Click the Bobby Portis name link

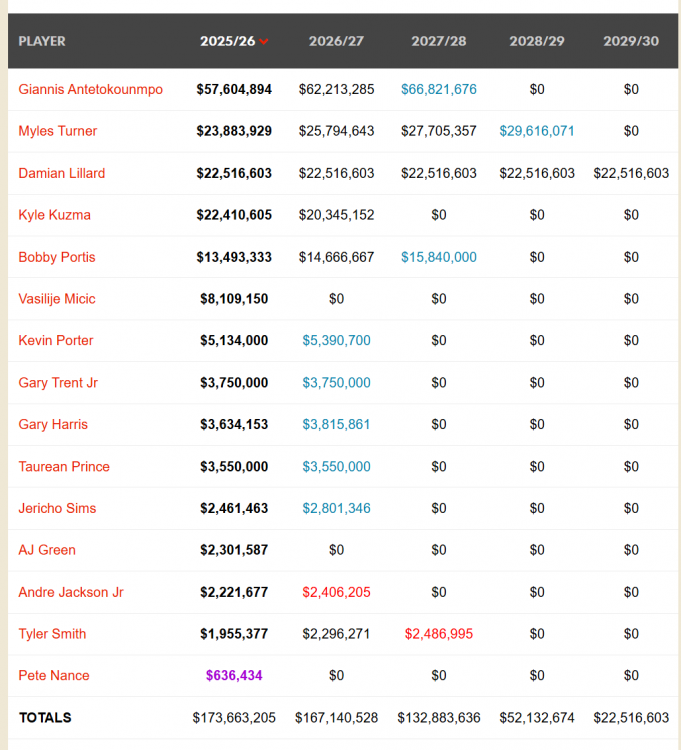pyautogui.click(x=57, y=257)
